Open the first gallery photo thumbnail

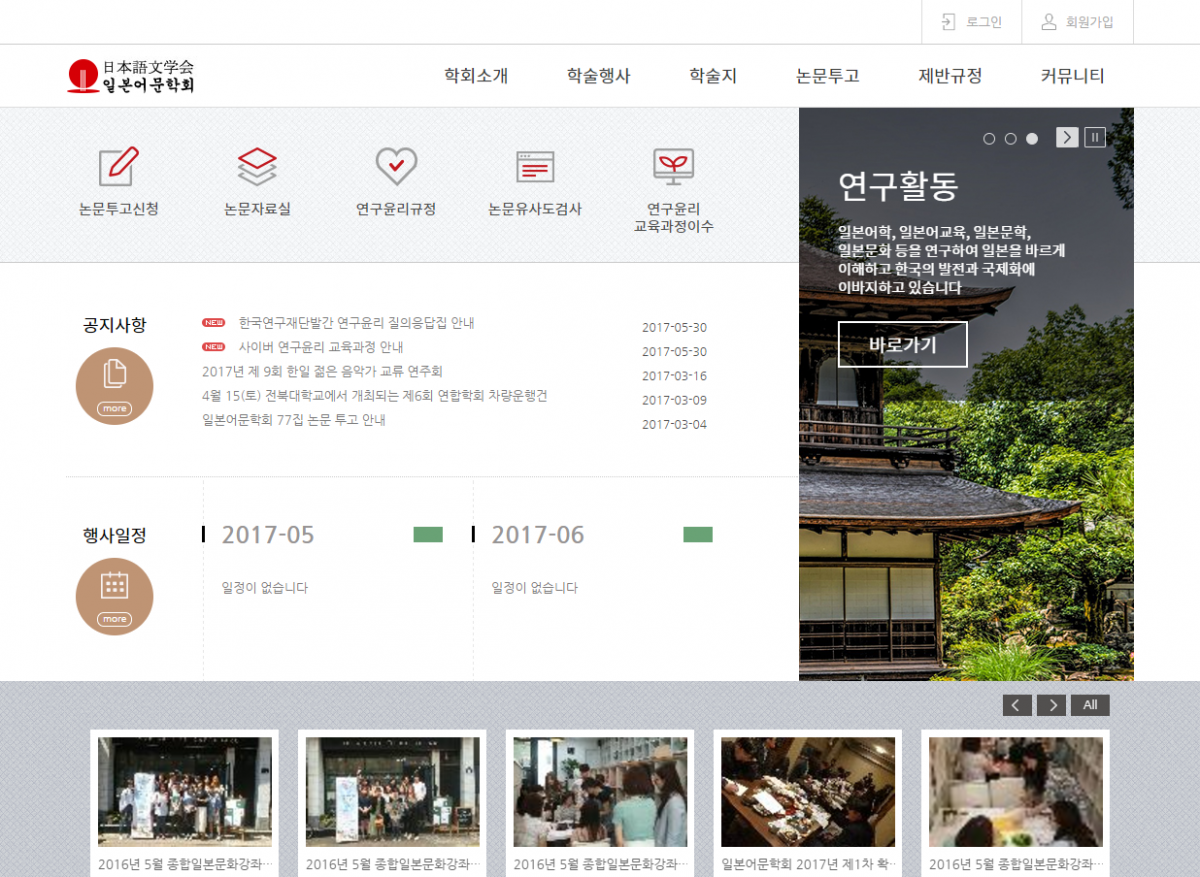[185, 792]
